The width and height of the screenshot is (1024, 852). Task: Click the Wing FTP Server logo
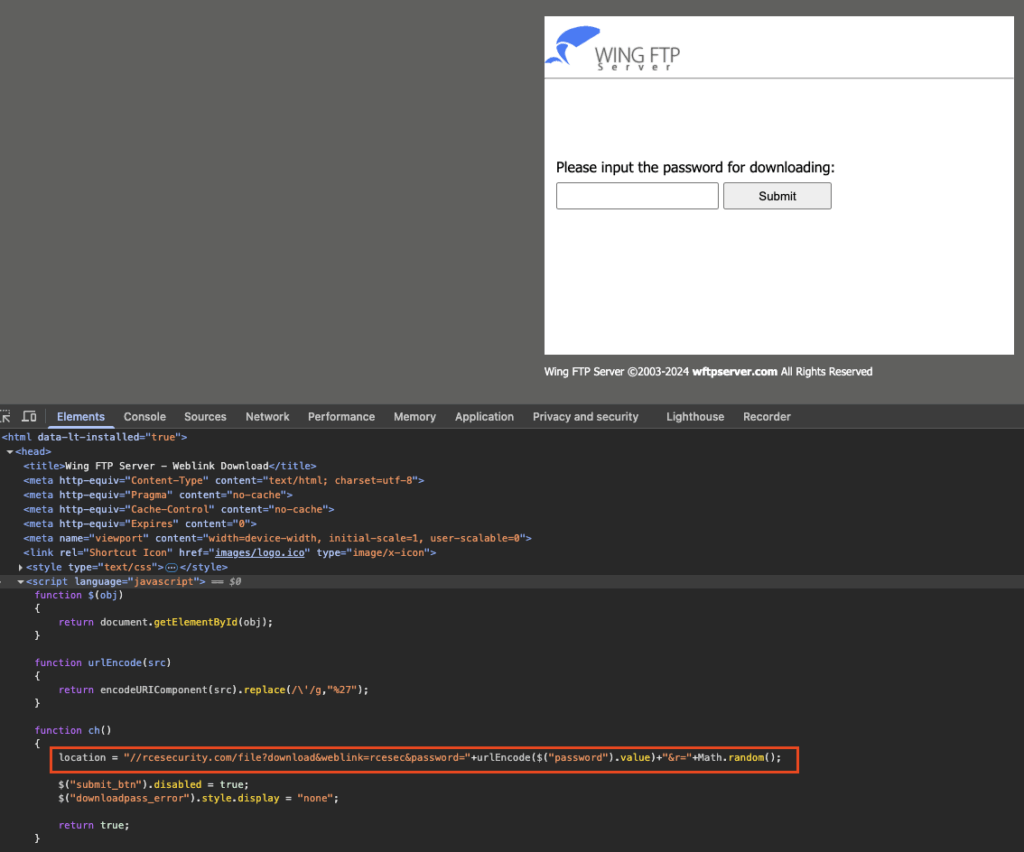613,48
